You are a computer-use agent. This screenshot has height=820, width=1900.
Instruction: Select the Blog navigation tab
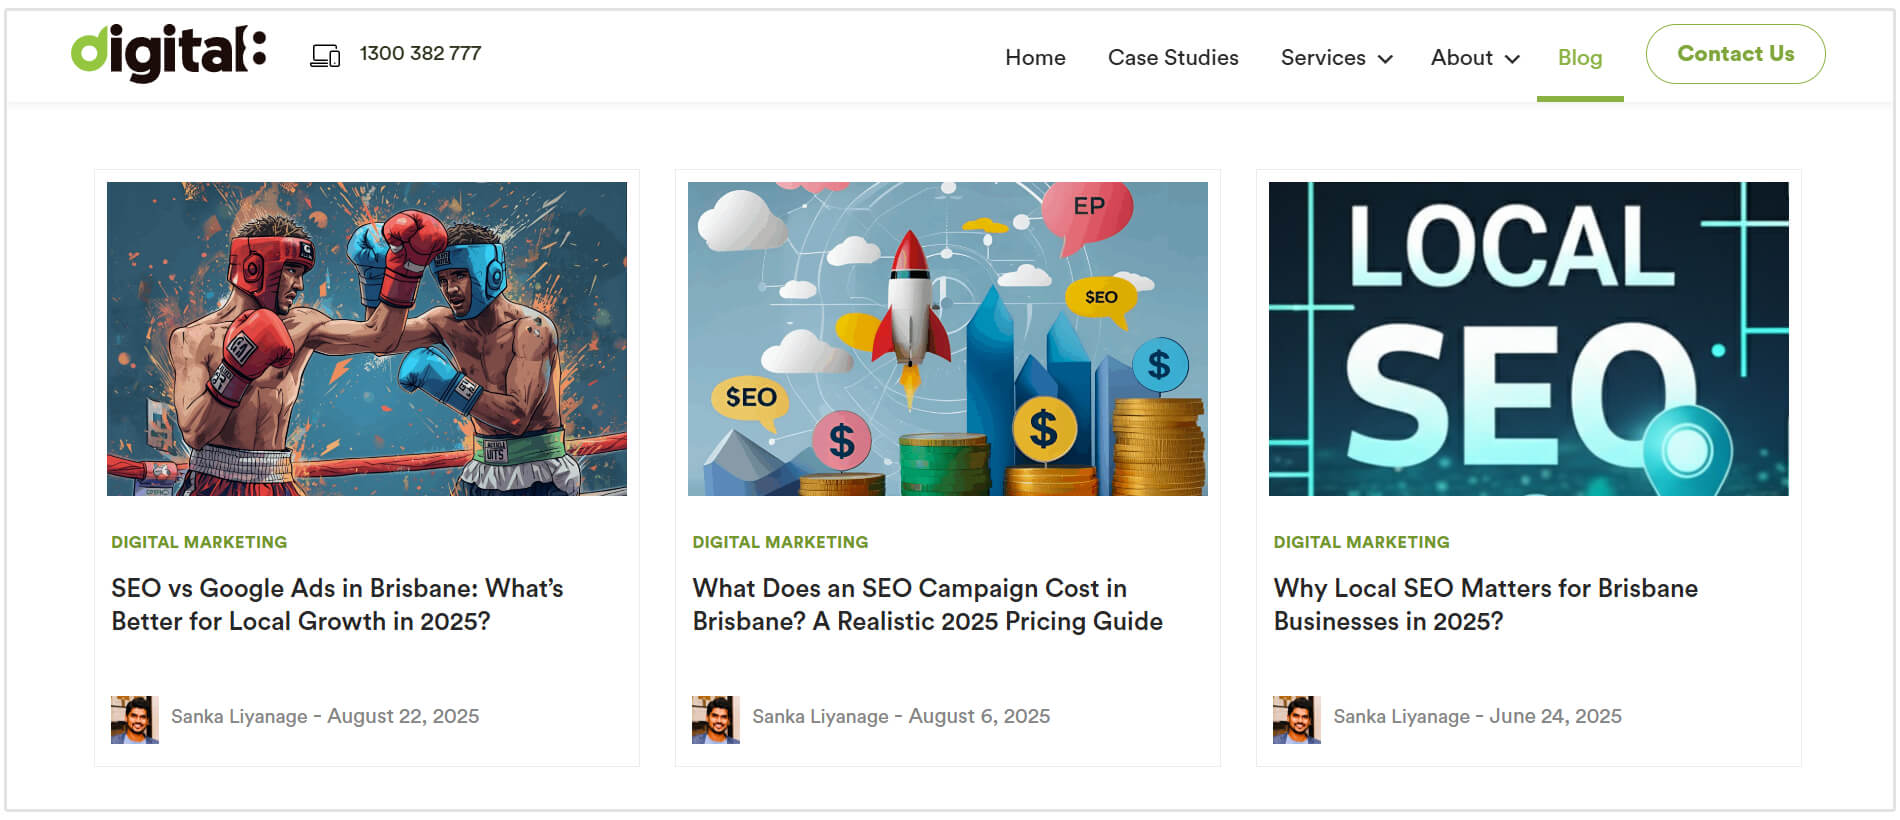click(1579, 58)
